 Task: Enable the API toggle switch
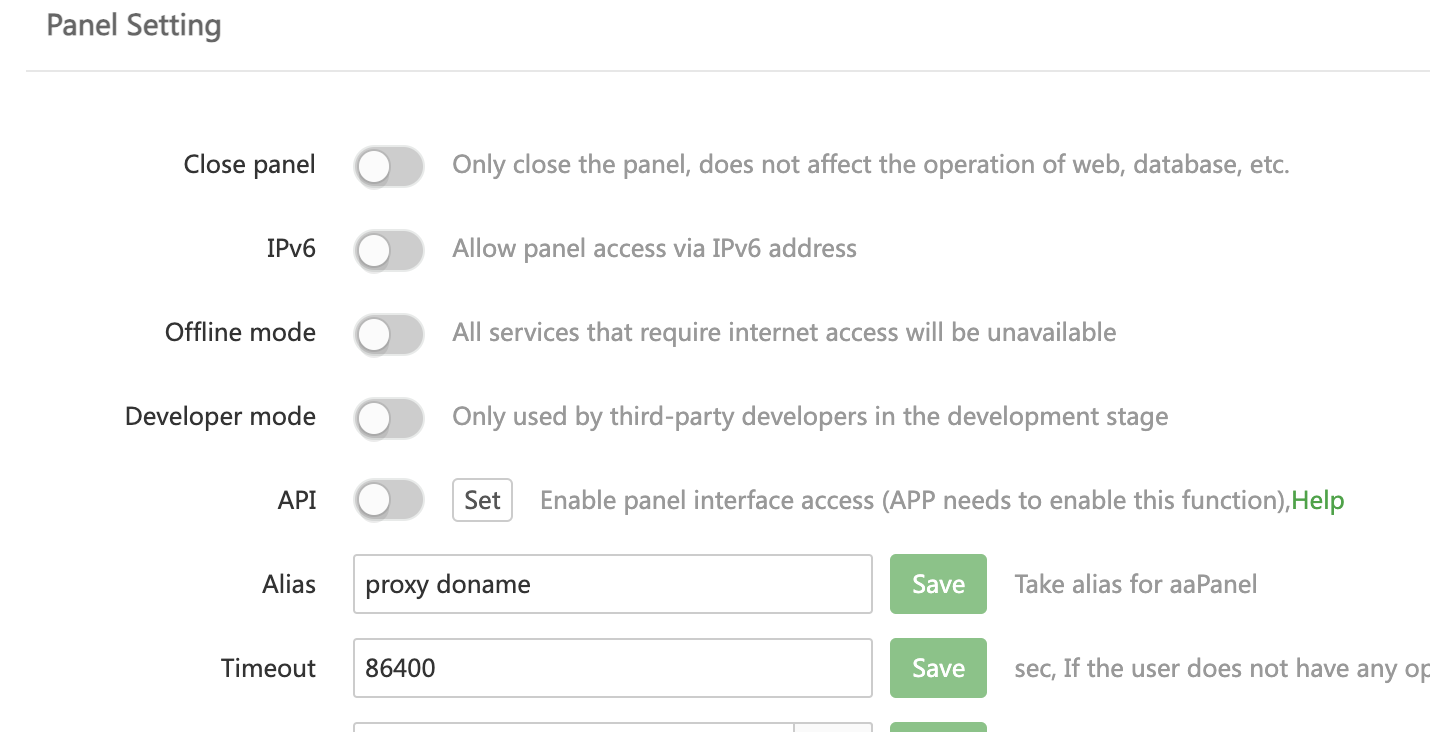pyautogui.click(x=389, y=501)
